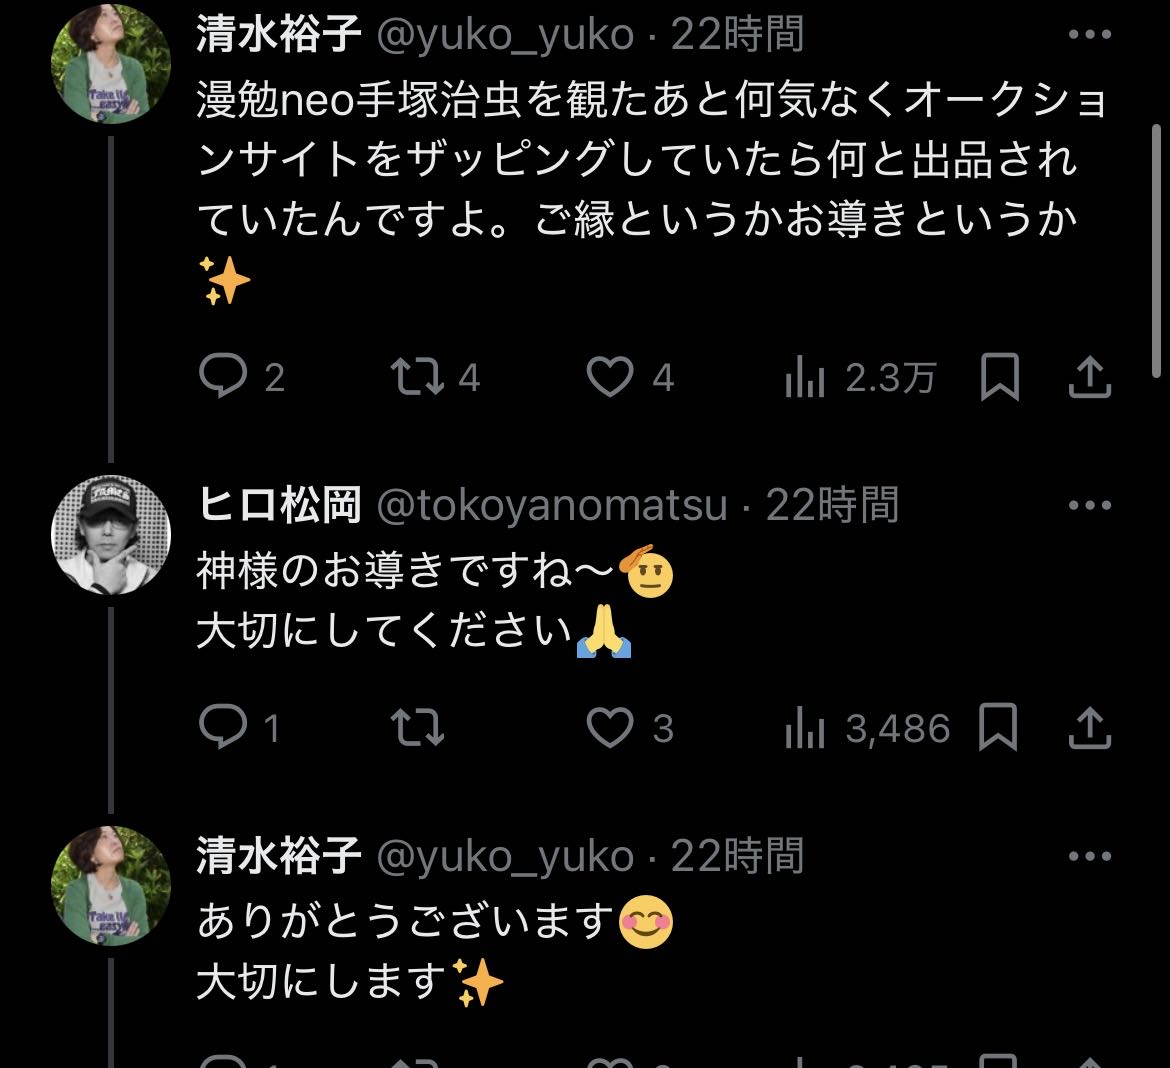The width and height of the screenshot is (1170, 1068).
Task: View analytics showing 2.3万 views
Action: [x=805, y=378]
